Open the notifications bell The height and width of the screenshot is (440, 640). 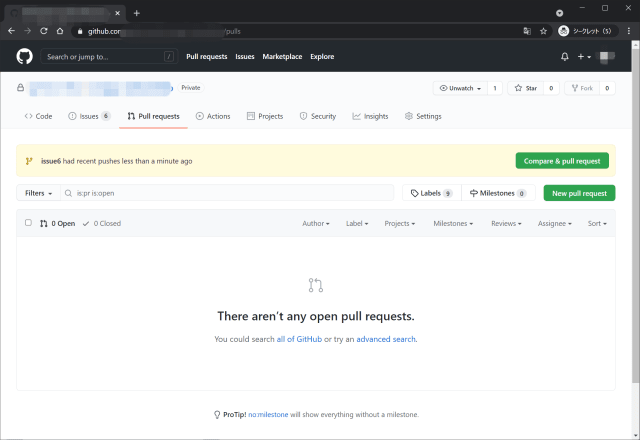[564, 57]
